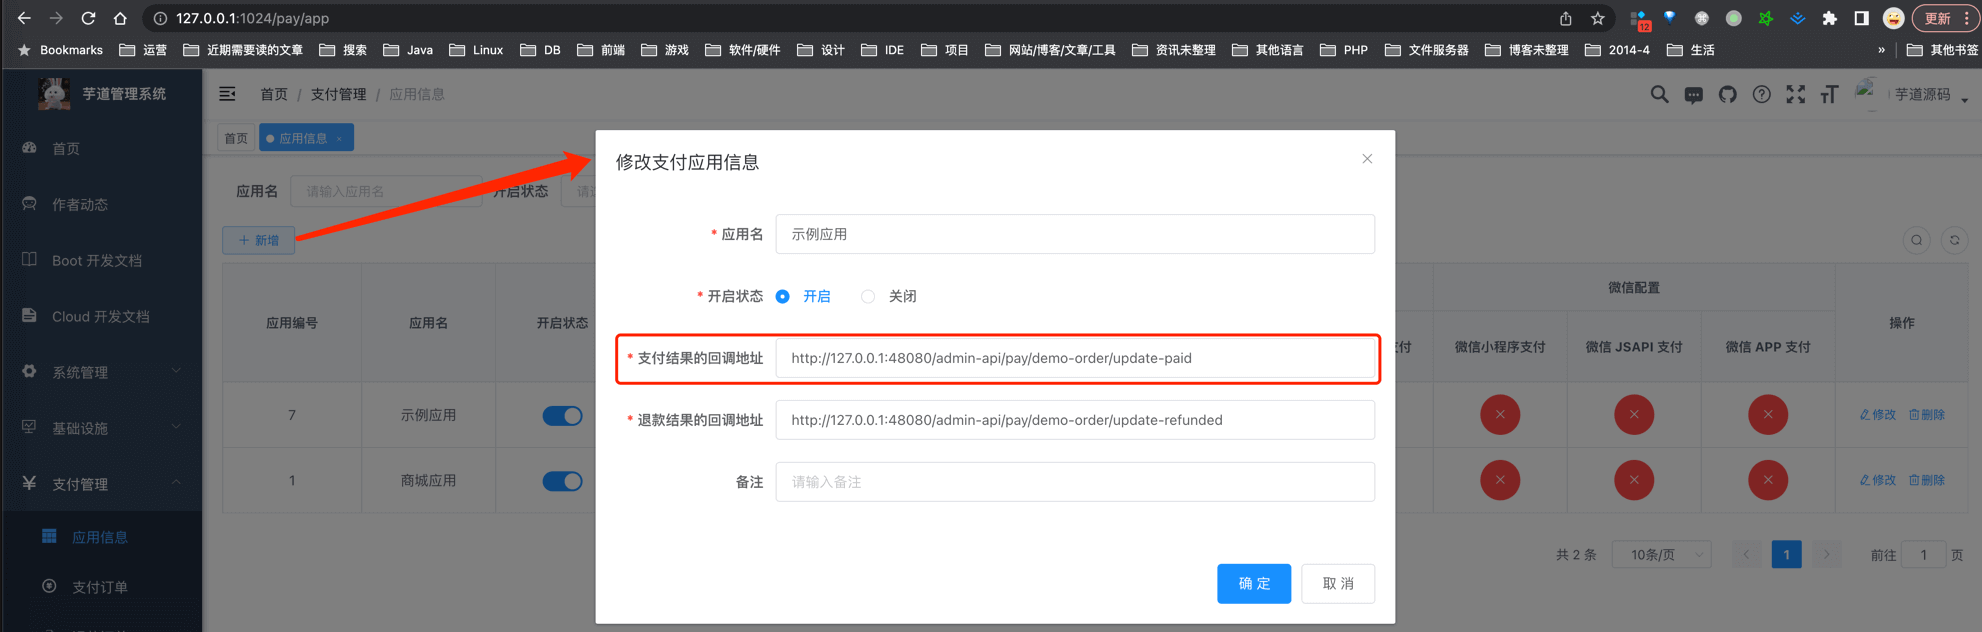Open the 10条/页 page size dropdown
Image resolution: width=1982 pixels, height=632 pixels.
[1661, 555]
